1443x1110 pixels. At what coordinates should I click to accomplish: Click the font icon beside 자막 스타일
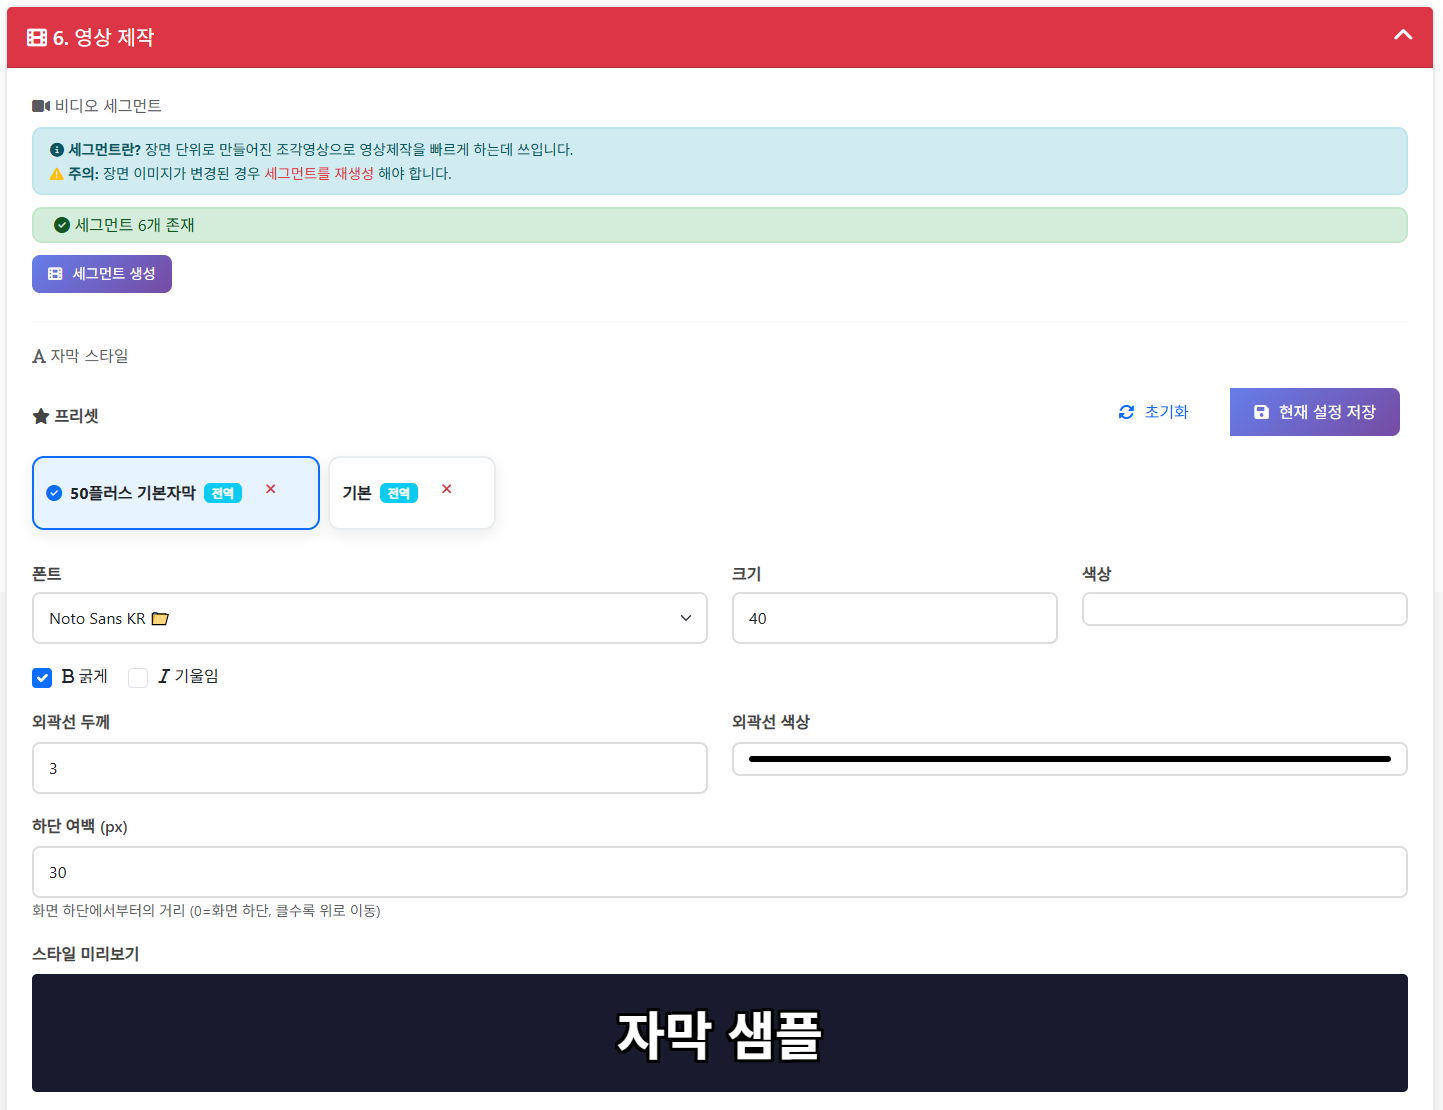tap(39, 357)
